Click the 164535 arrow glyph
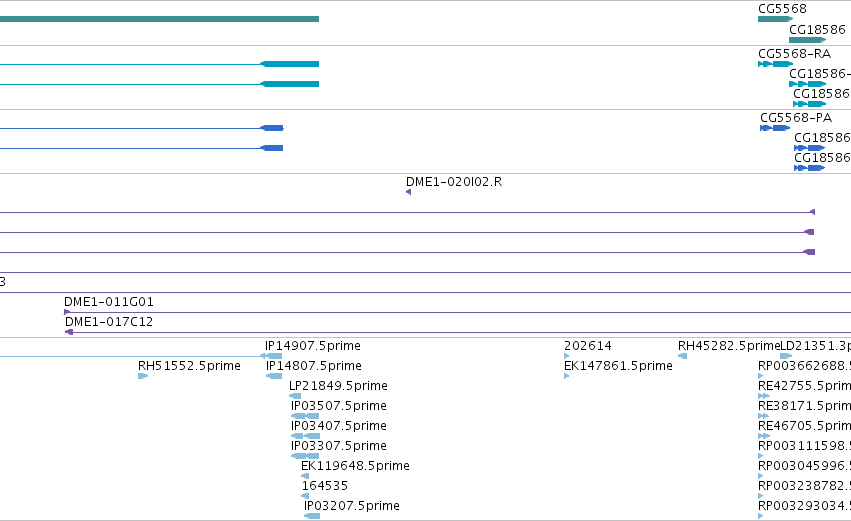Screen dimensions: 851x521 pyautogui.click(x=305, y=496)
